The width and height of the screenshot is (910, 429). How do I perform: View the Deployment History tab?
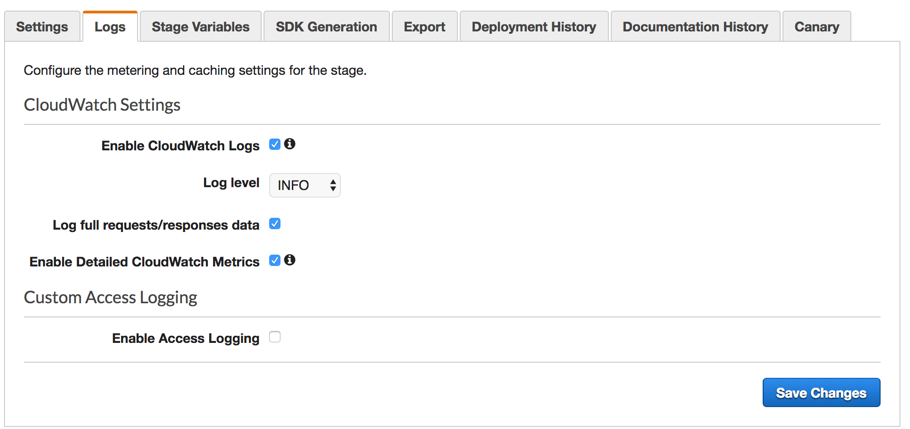533,27
